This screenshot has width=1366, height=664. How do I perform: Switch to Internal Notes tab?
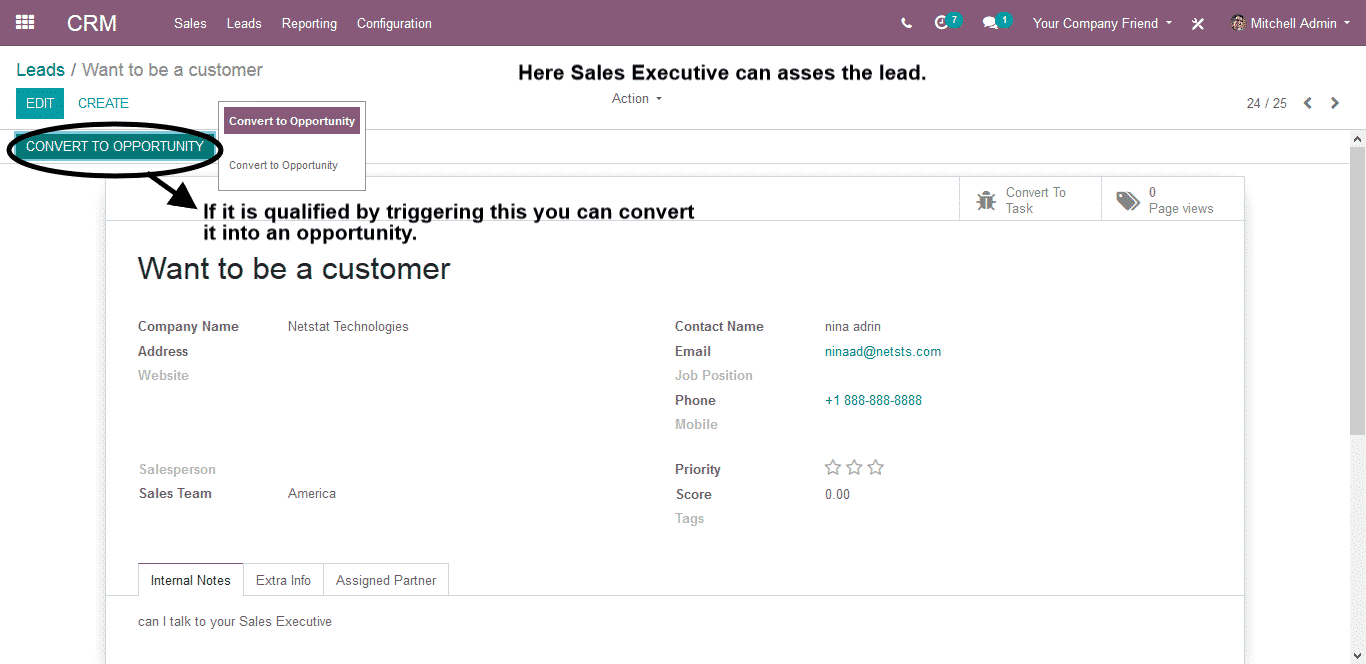click(x=191, y=580)
